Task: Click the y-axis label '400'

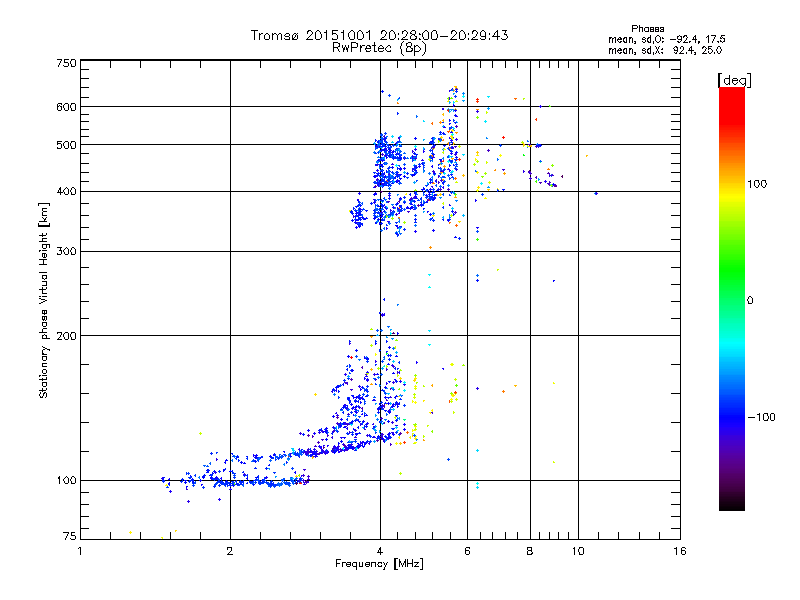Action: pos(66,192)
